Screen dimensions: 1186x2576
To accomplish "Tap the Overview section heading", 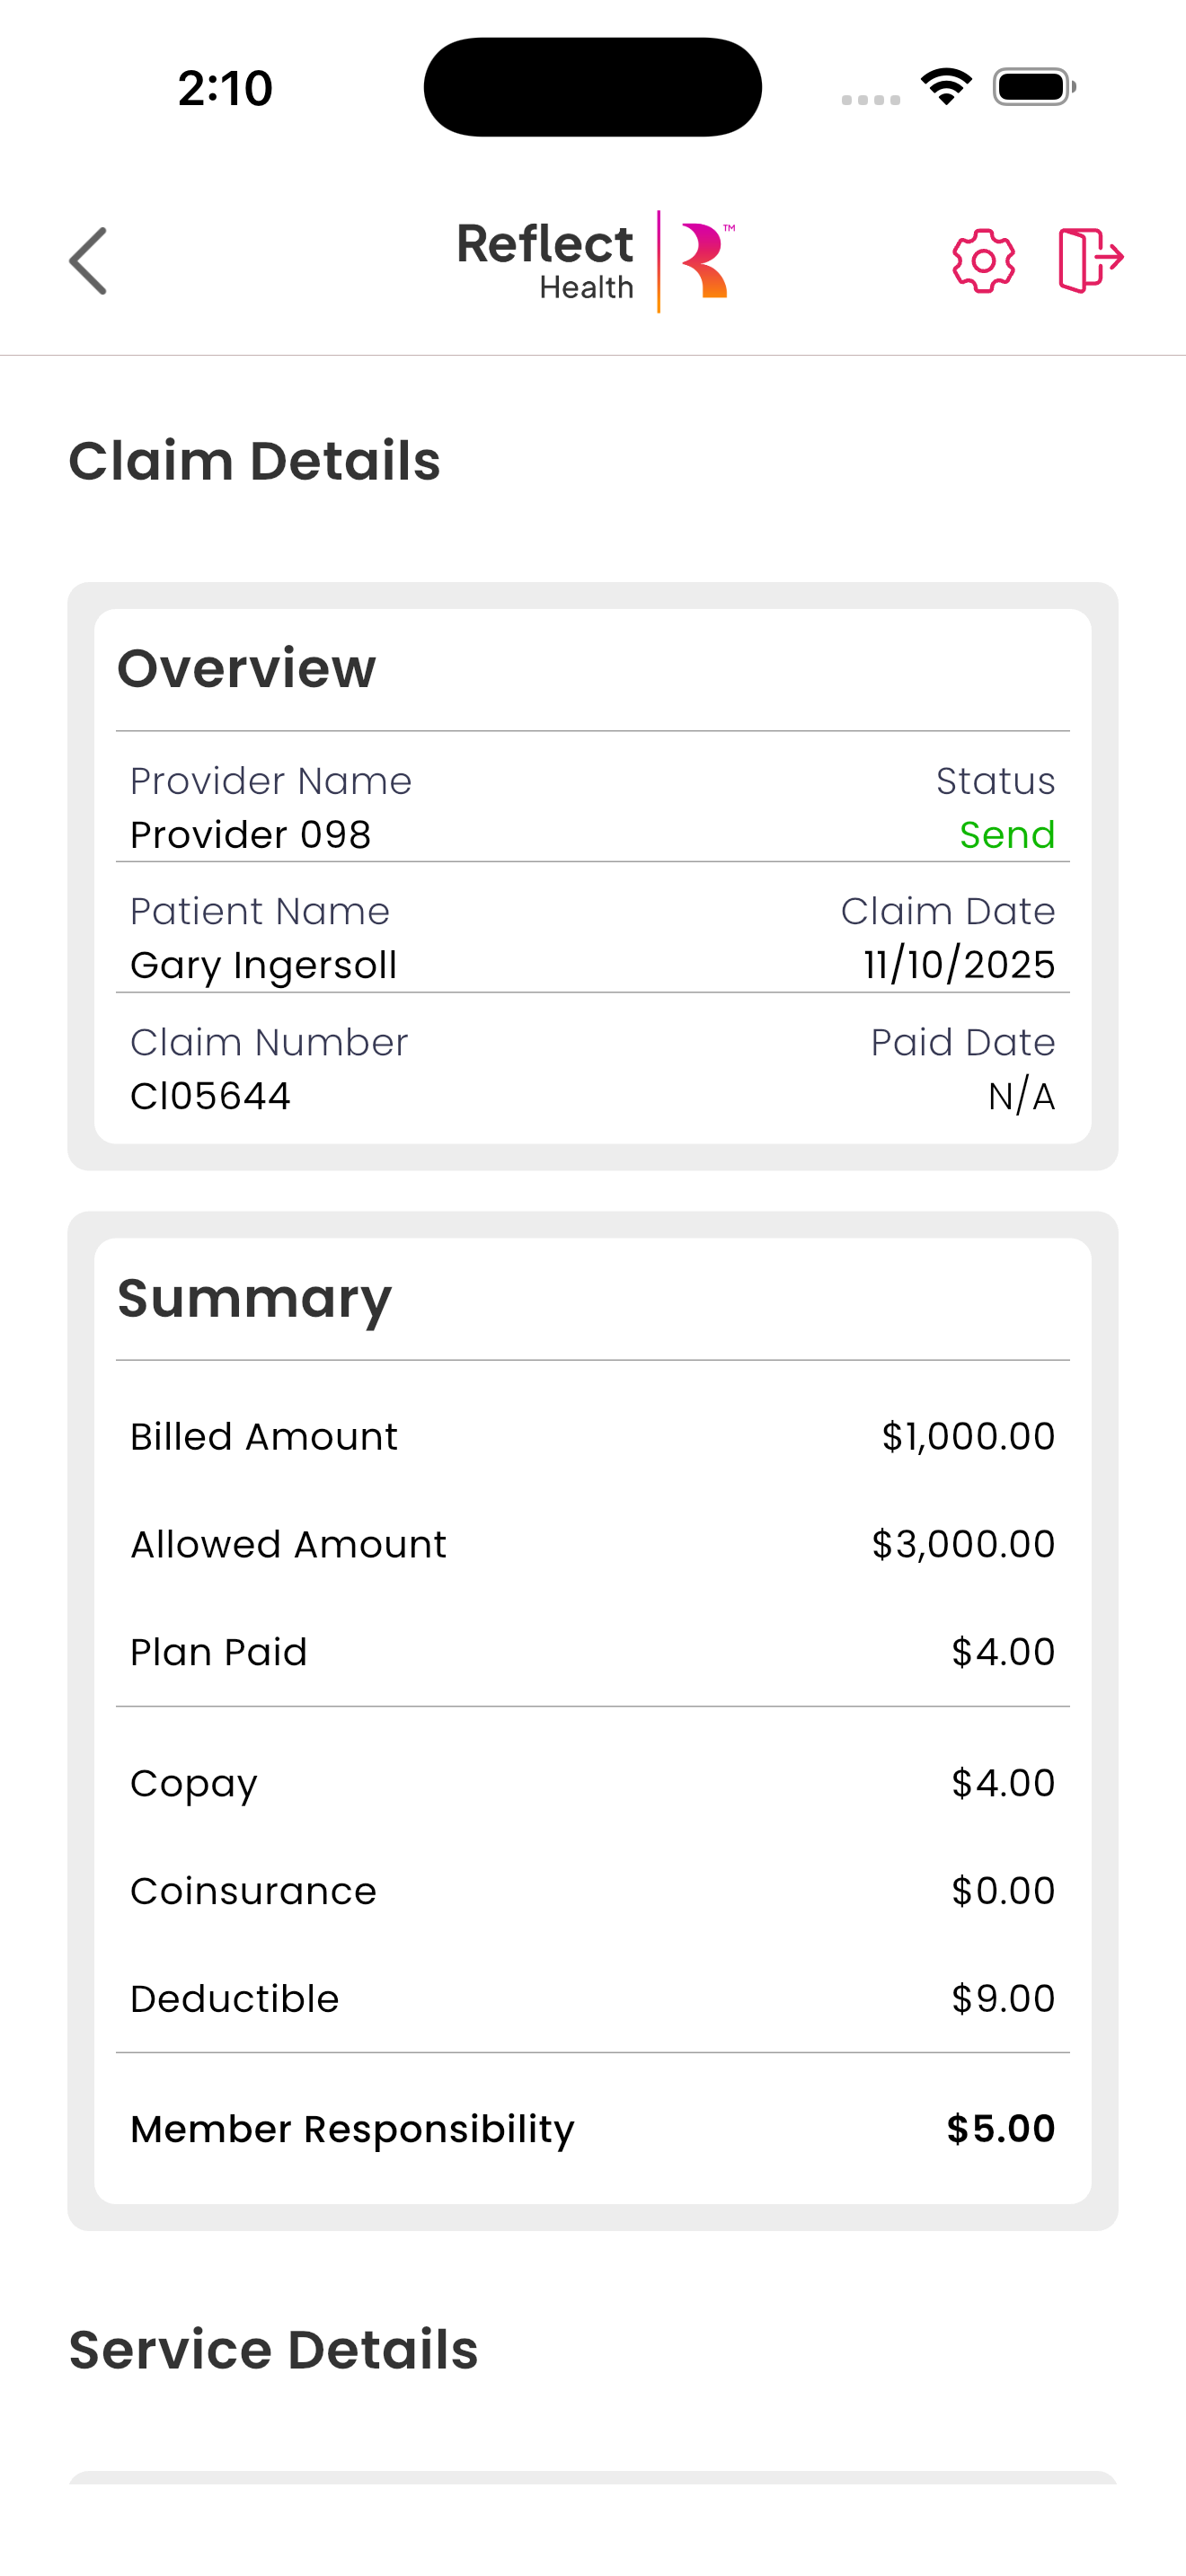I will point(246,668).
